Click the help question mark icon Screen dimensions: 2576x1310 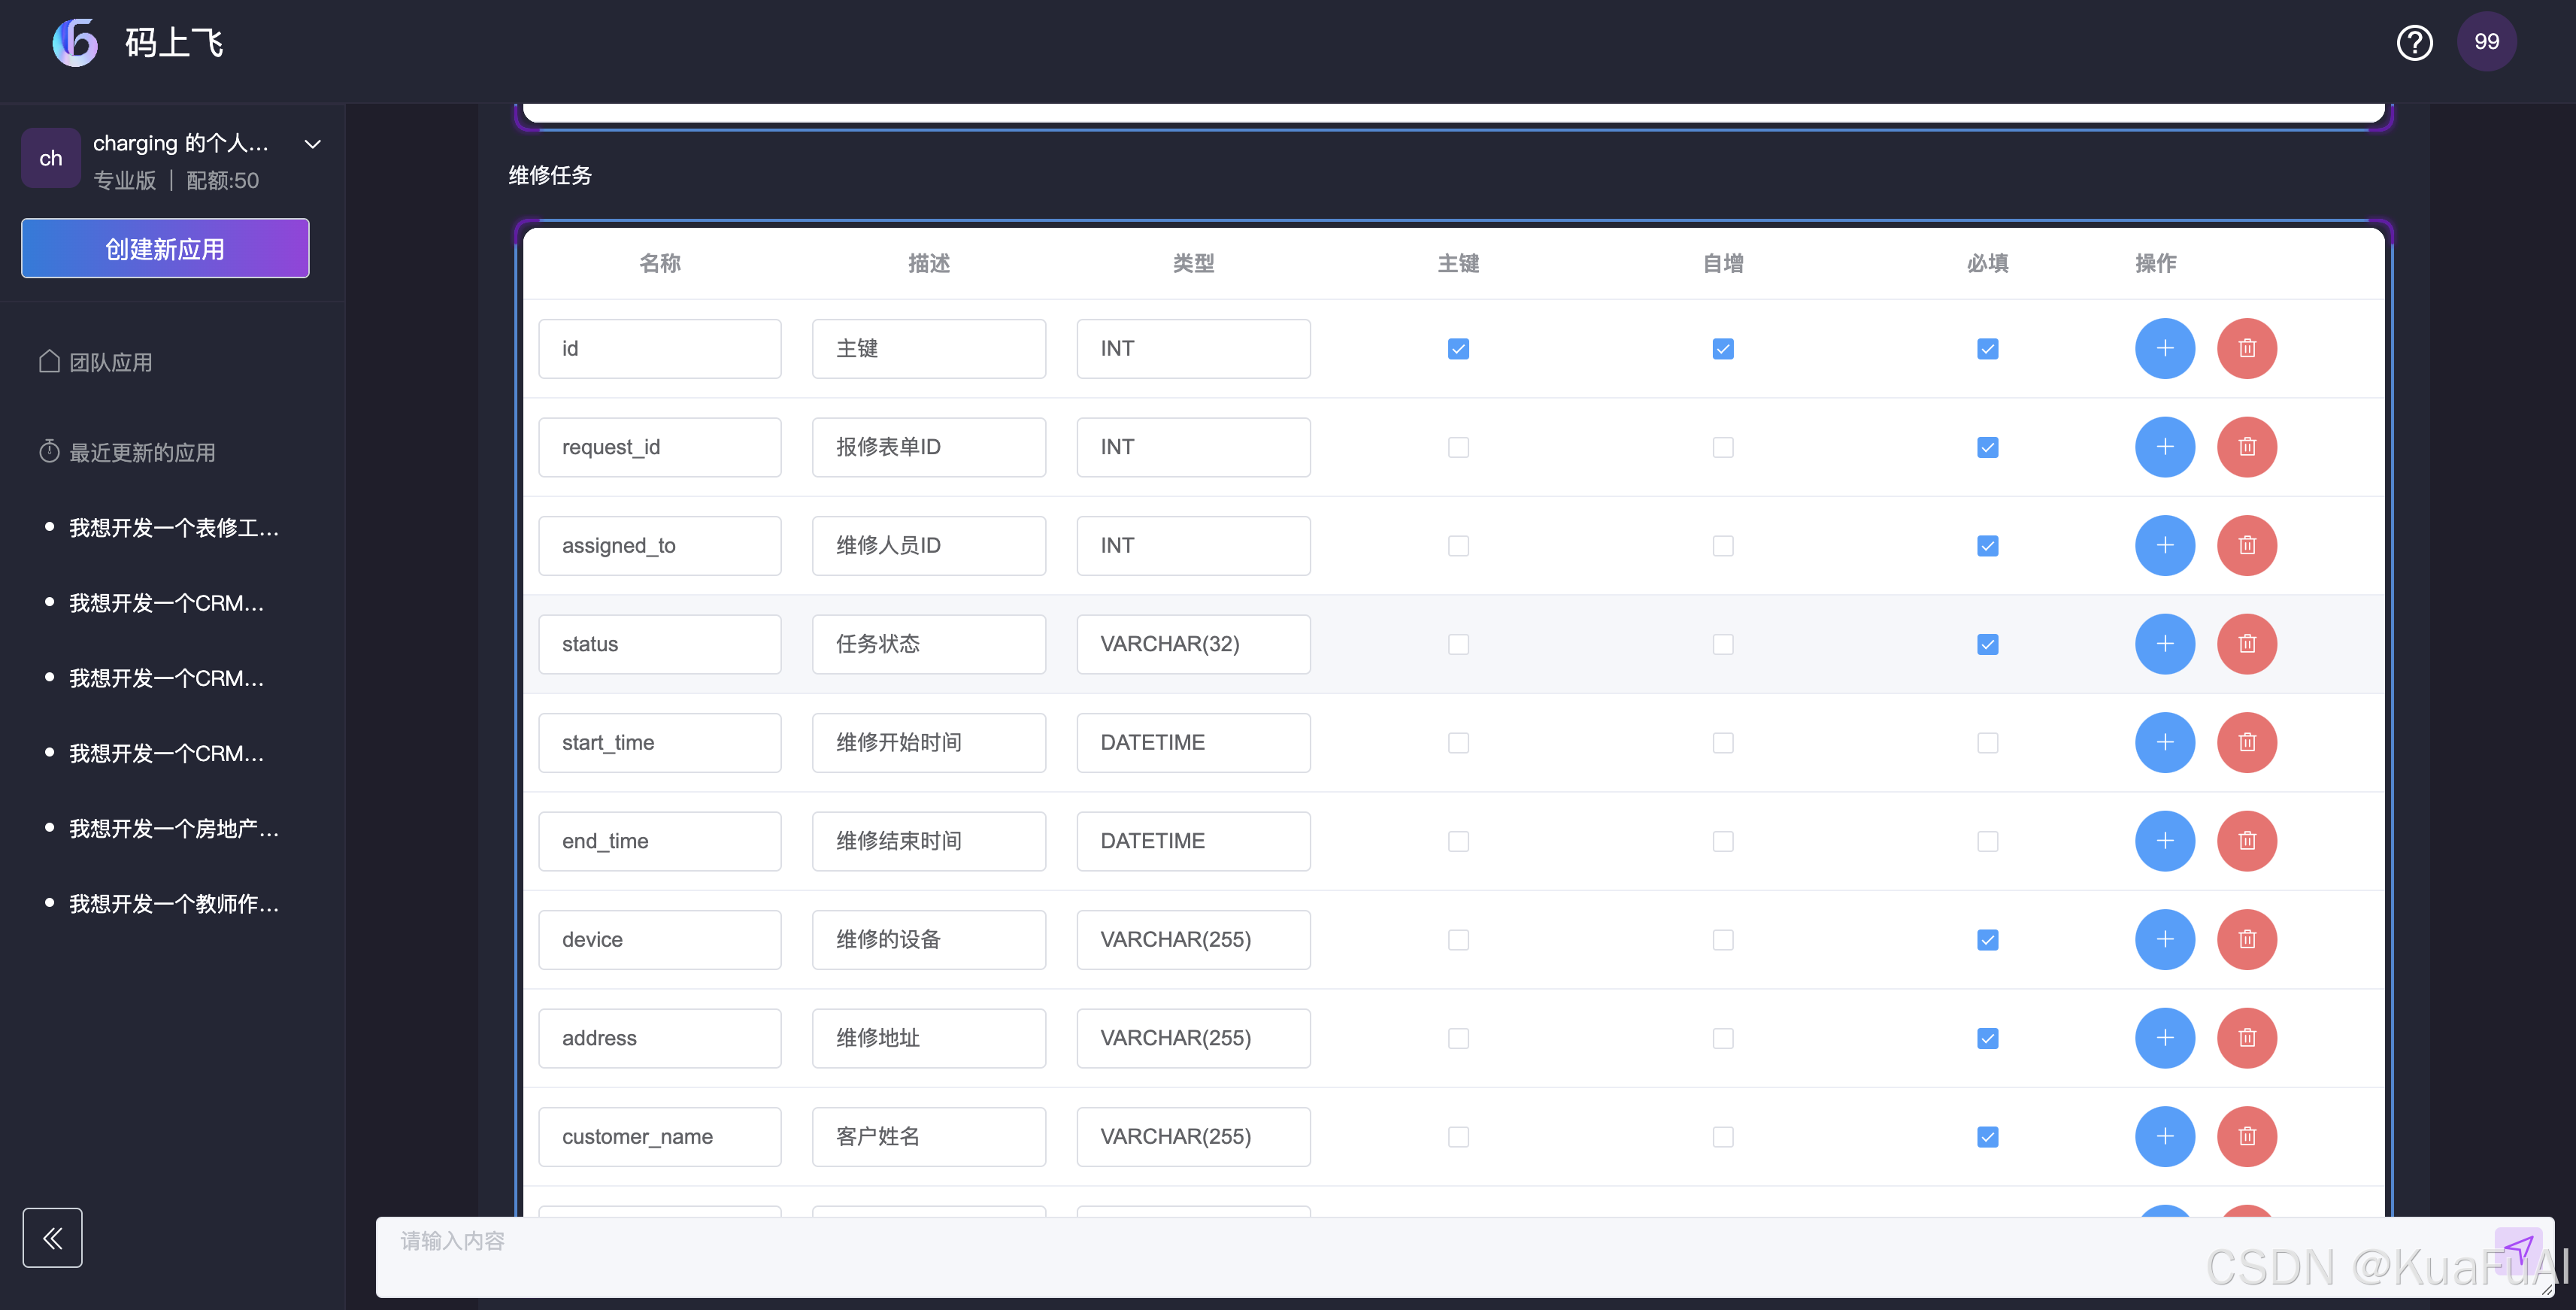(x=2414, y=42)
